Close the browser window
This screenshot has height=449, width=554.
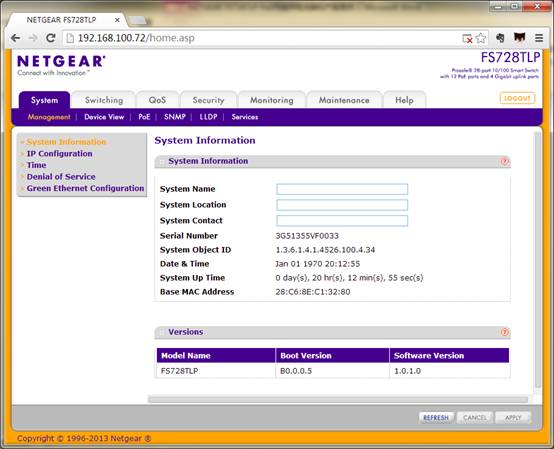(537, 6)
